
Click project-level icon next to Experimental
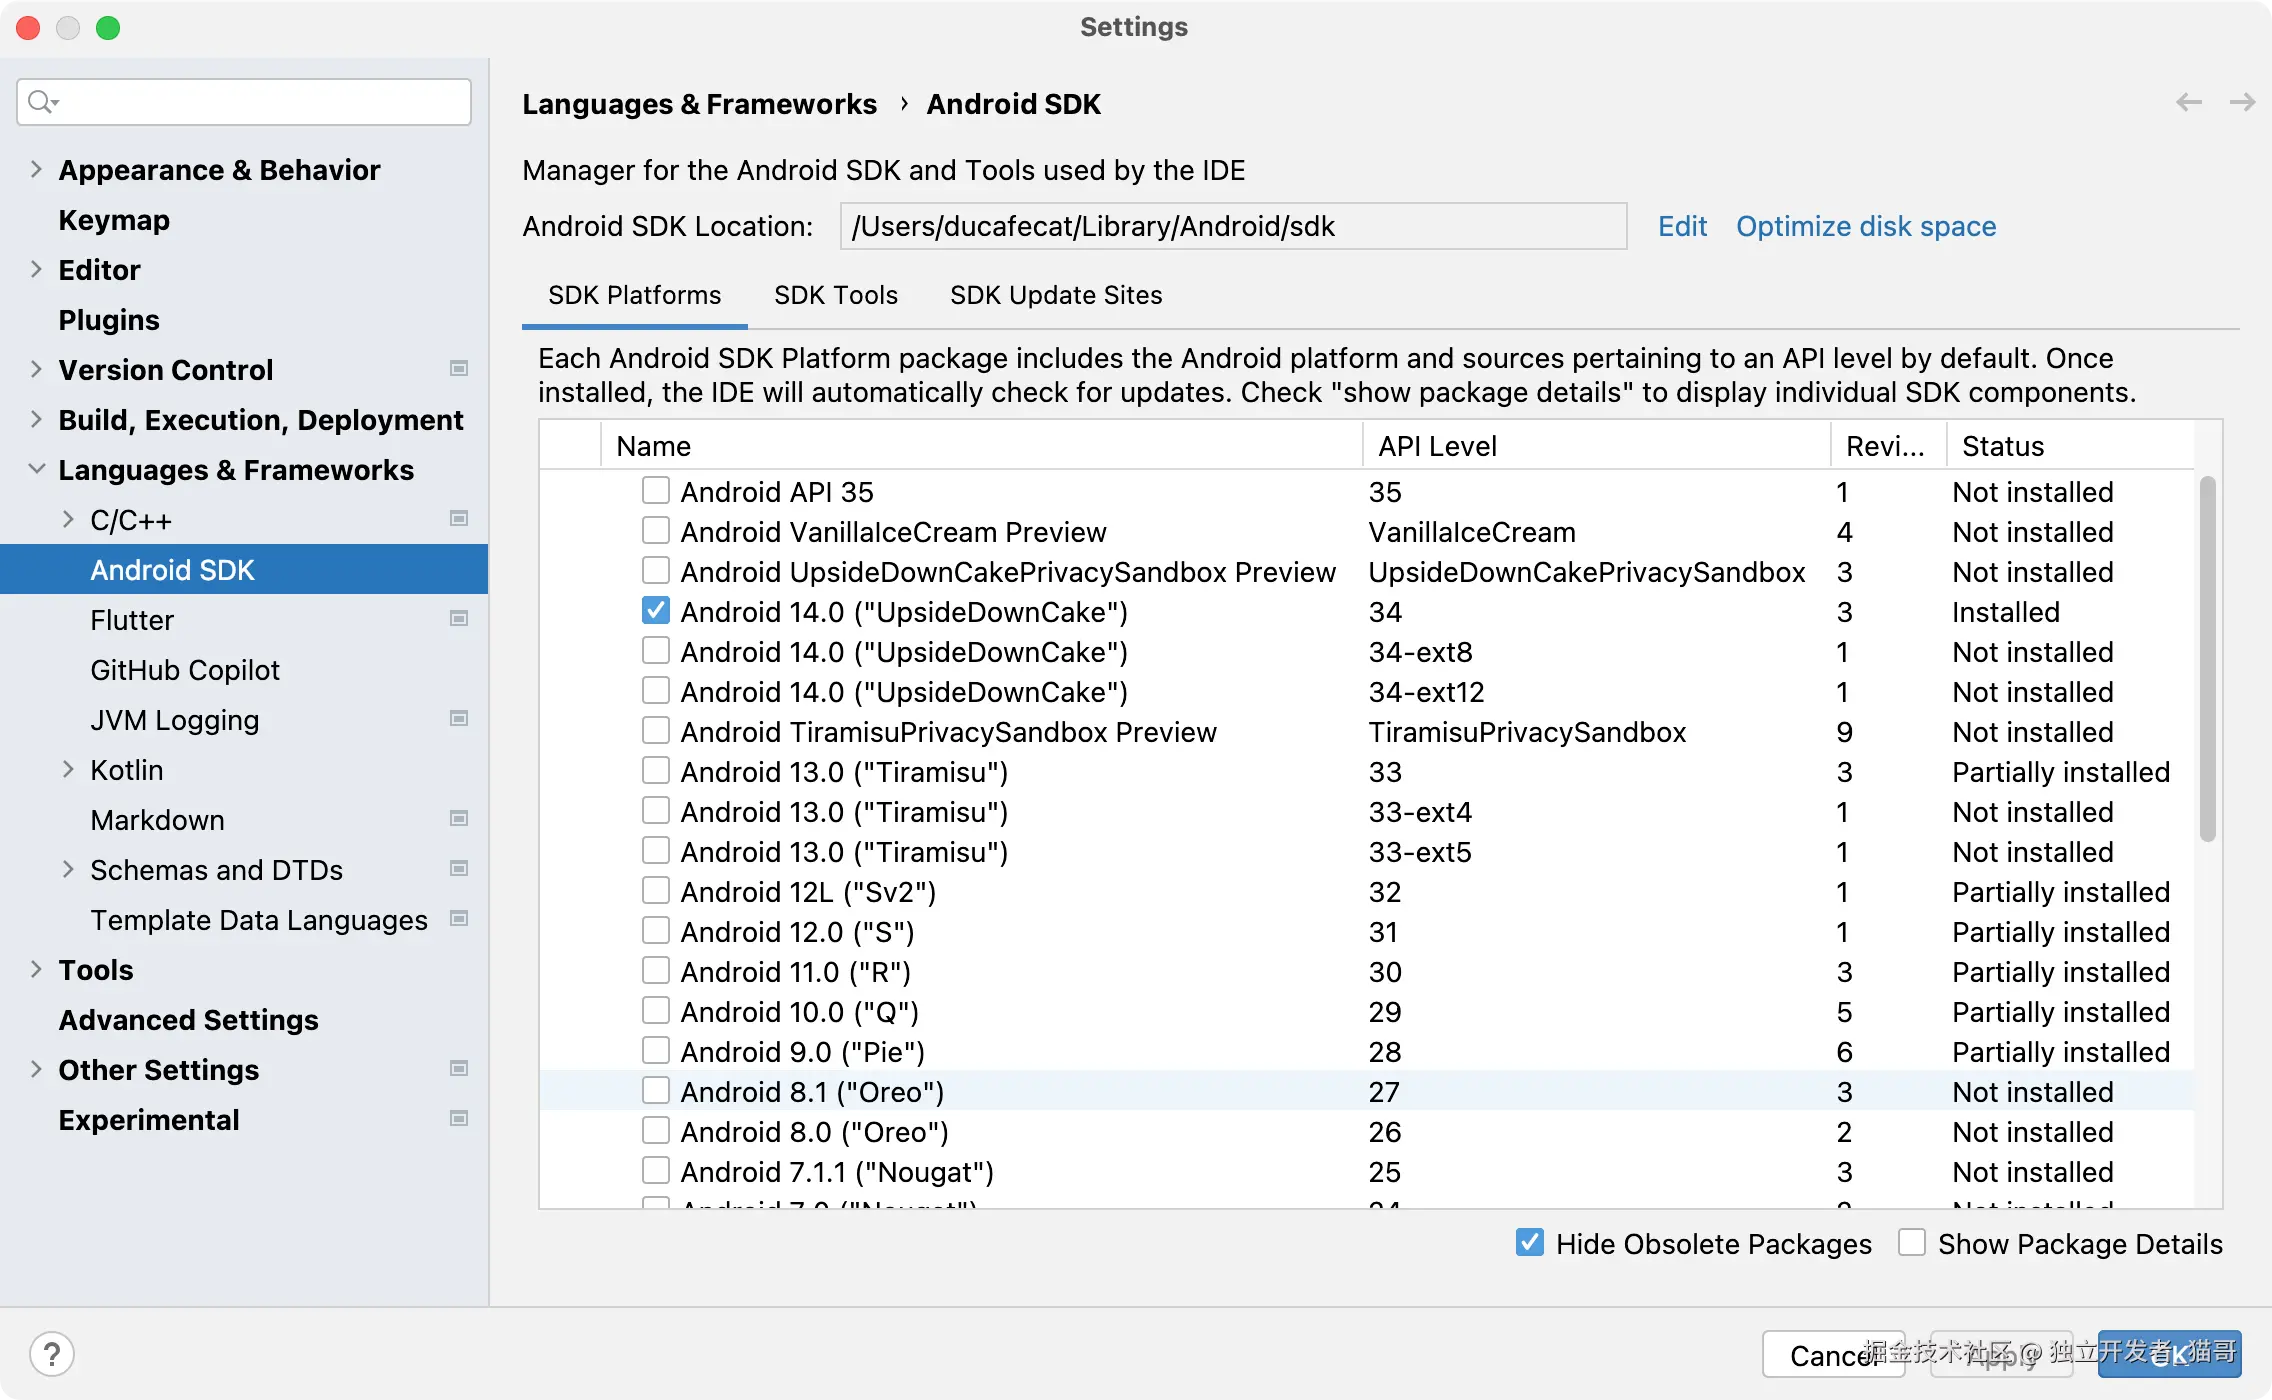(x=459, y=1119)
